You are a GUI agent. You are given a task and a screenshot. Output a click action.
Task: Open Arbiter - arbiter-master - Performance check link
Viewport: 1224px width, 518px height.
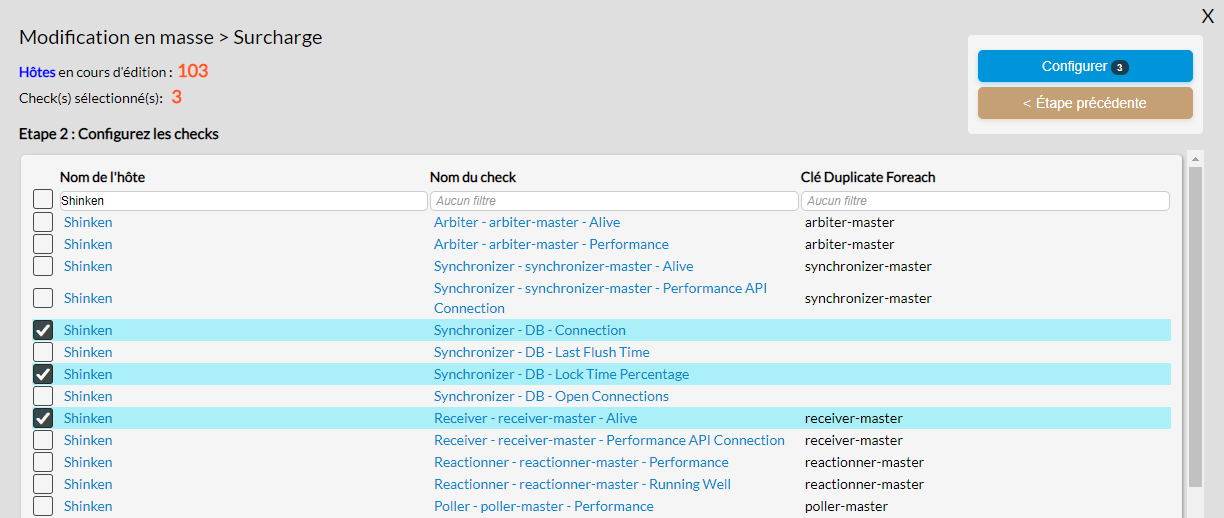tap(551, 244)
